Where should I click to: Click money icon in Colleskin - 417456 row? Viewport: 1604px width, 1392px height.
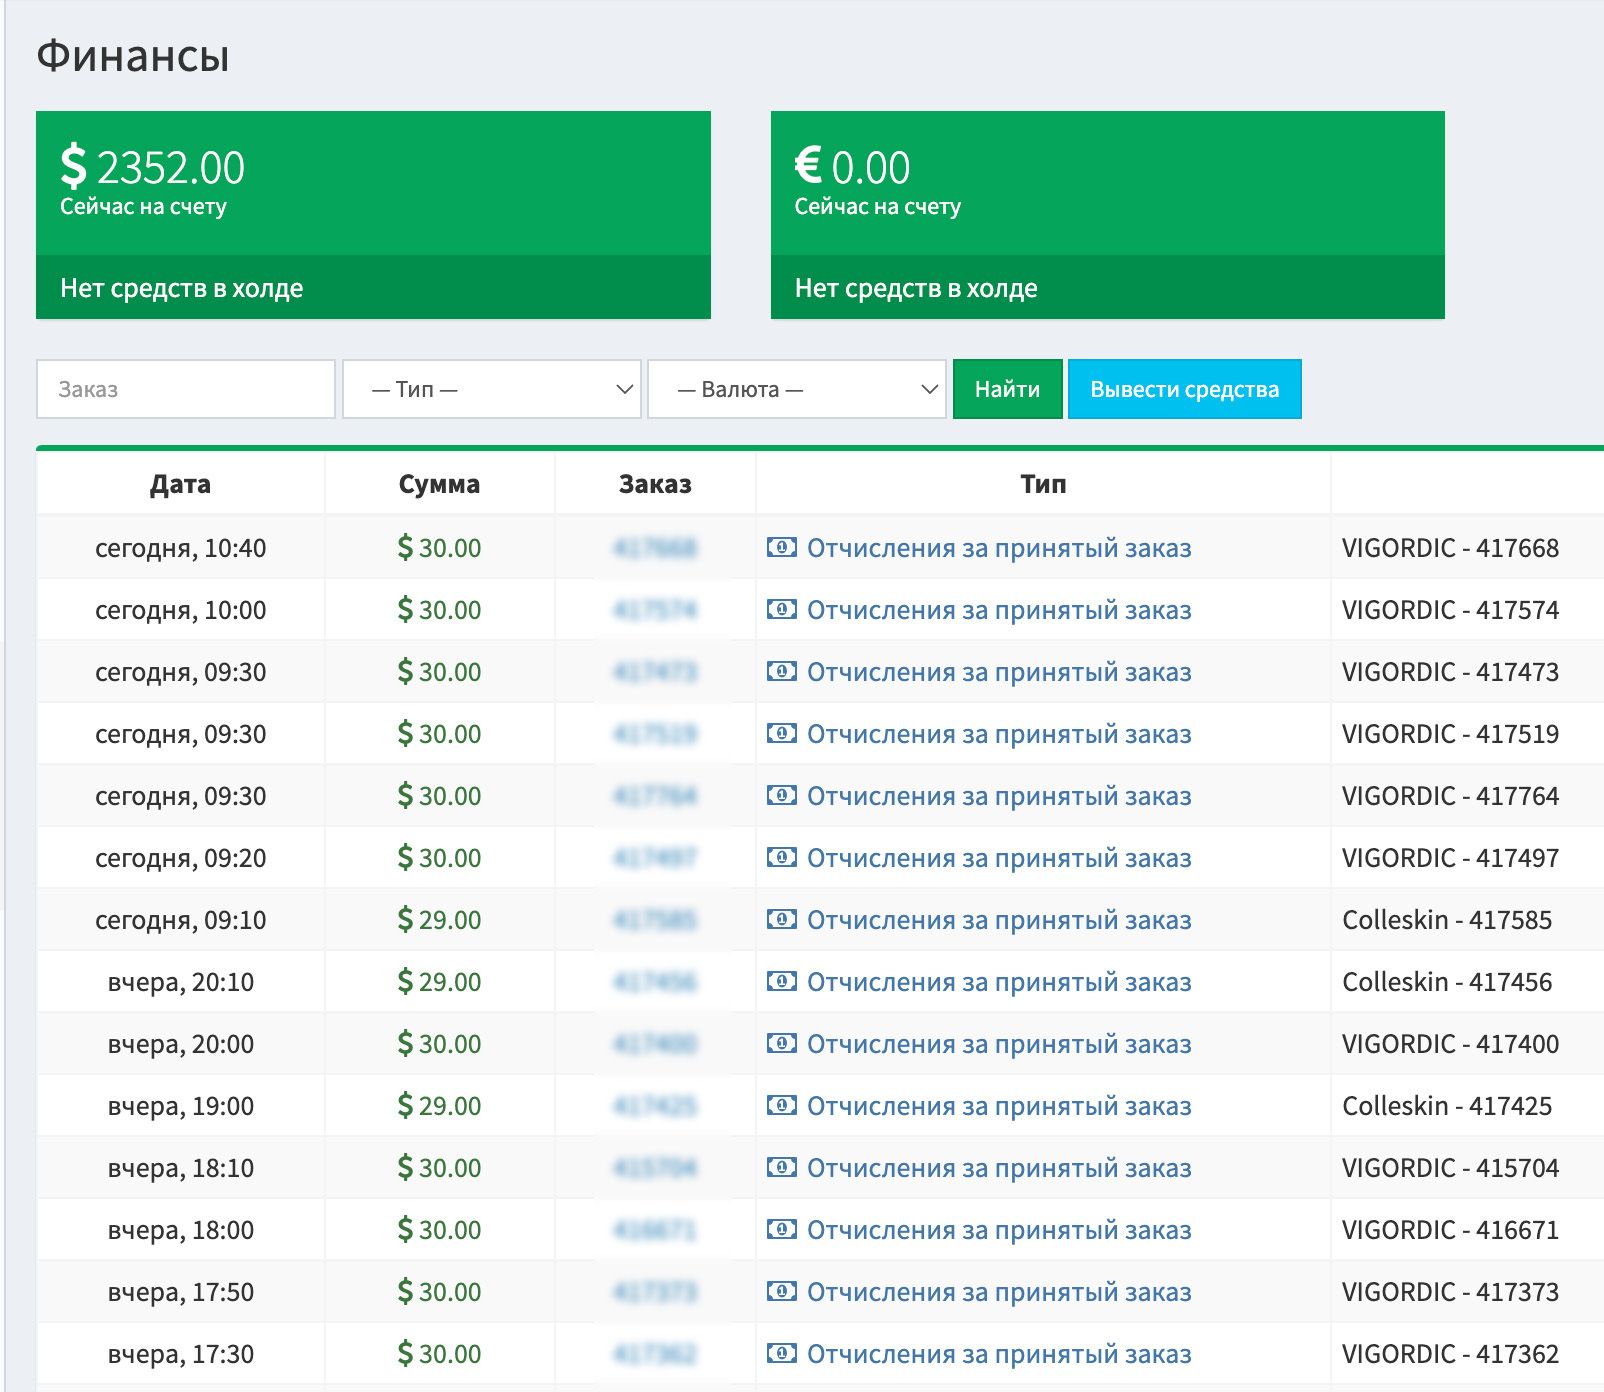[x=781, y=981]
